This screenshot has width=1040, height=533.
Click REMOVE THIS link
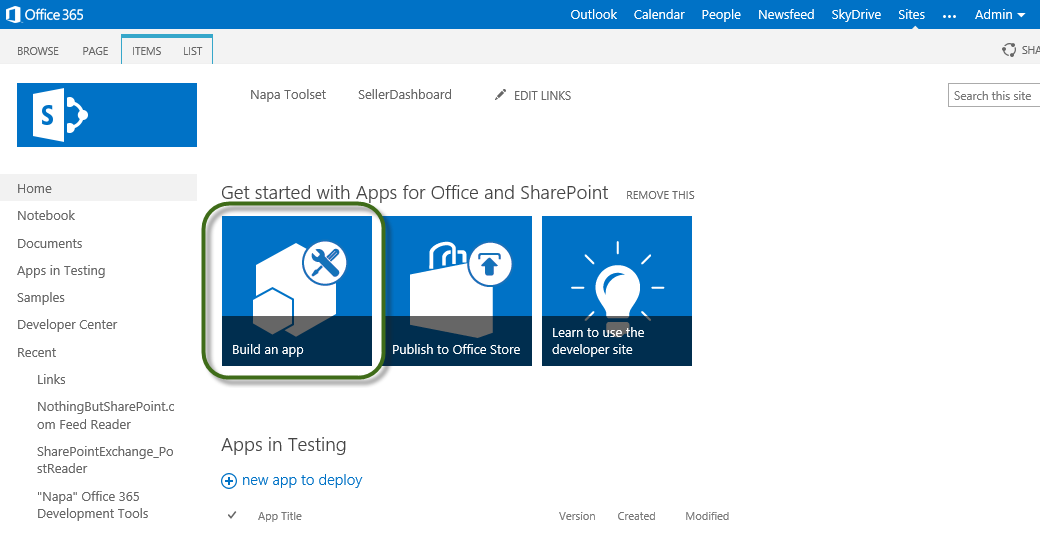pyautogui.click(x=660, y=195)
